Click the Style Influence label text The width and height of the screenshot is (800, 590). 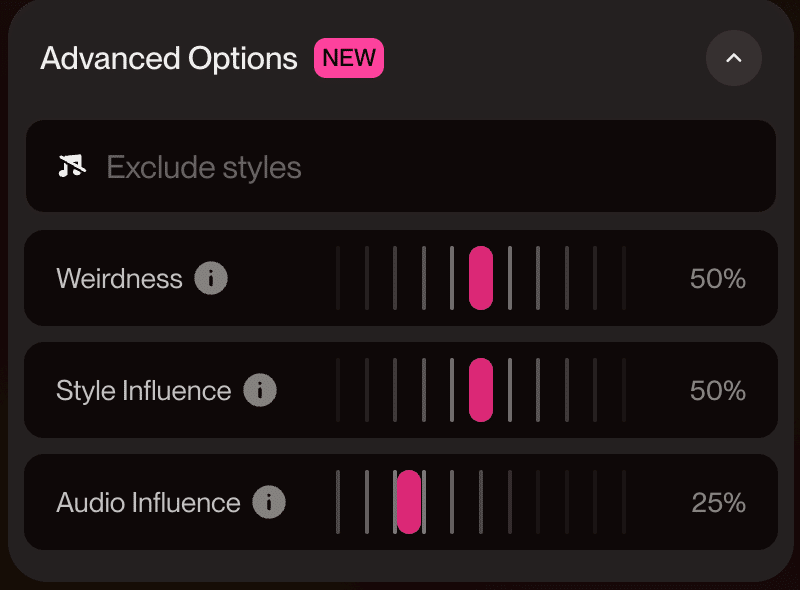pos(143,390)
